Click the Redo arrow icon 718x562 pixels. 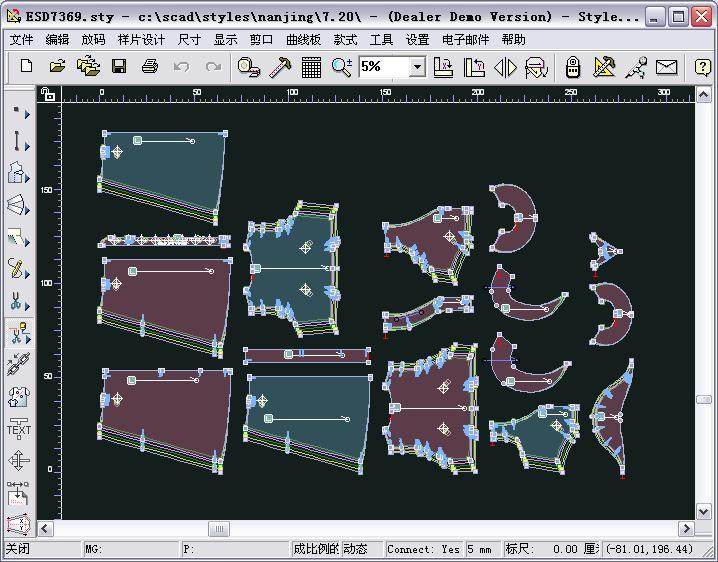point(213,67)
